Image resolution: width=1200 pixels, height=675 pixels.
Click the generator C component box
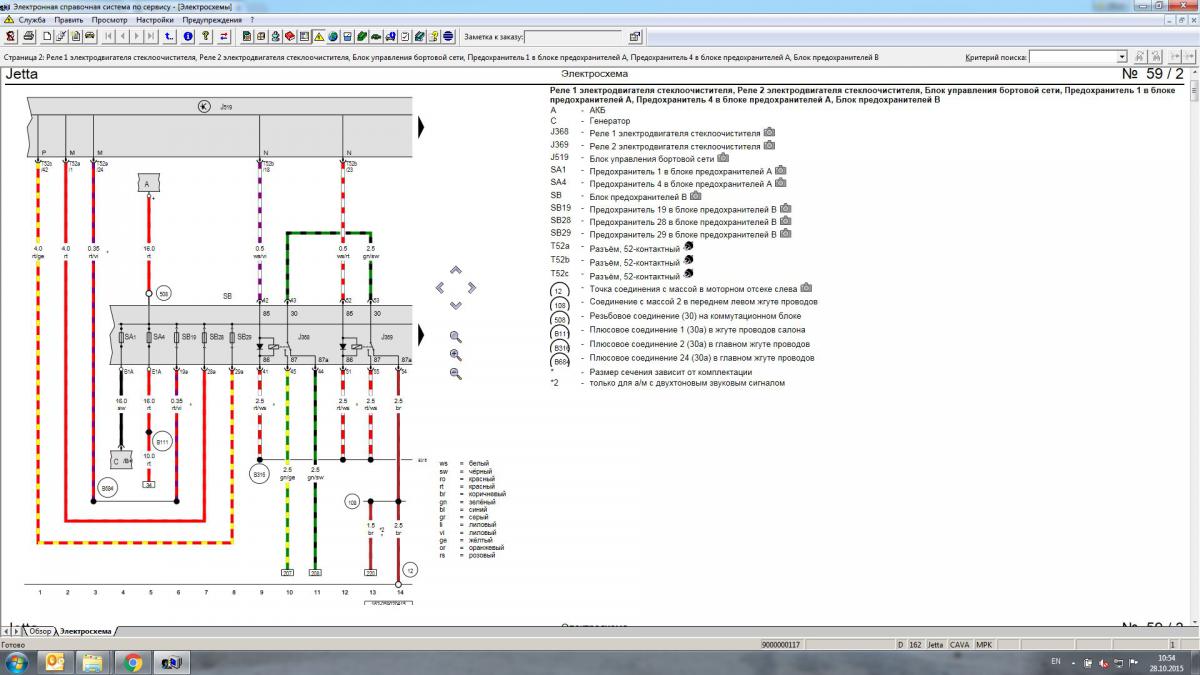[122, 460]
